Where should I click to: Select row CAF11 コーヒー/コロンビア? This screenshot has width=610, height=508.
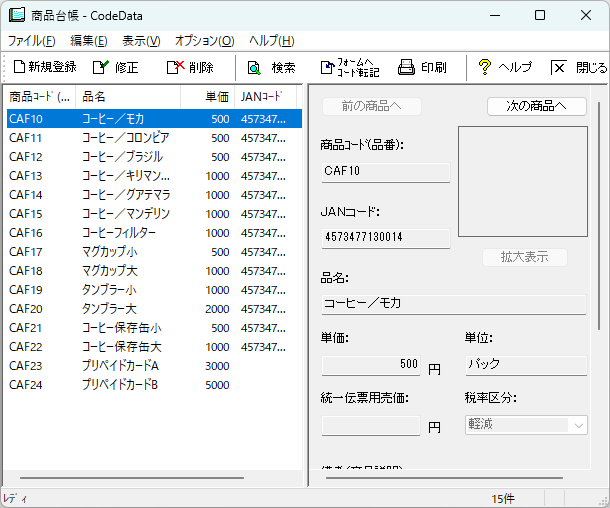[154, 138]
